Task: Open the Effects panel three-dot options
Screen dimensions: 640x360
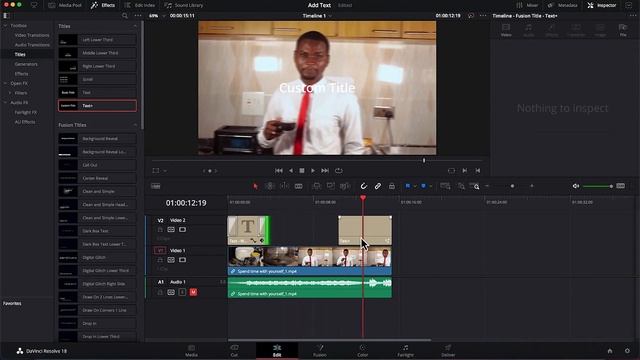Action: click(x=138, y=16)
